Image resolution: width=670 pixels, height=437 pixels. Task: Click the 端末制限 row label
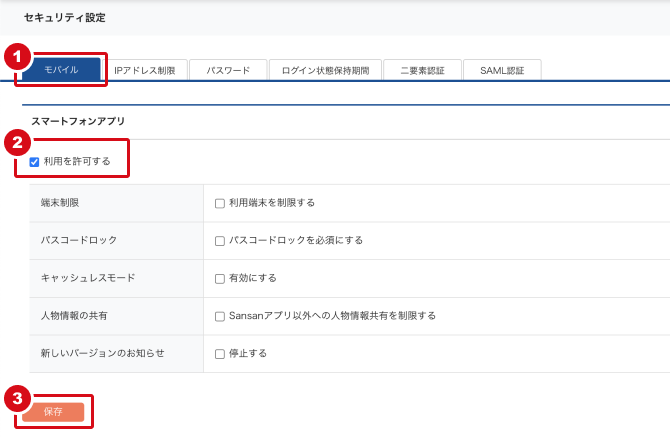tap(60, 203)
